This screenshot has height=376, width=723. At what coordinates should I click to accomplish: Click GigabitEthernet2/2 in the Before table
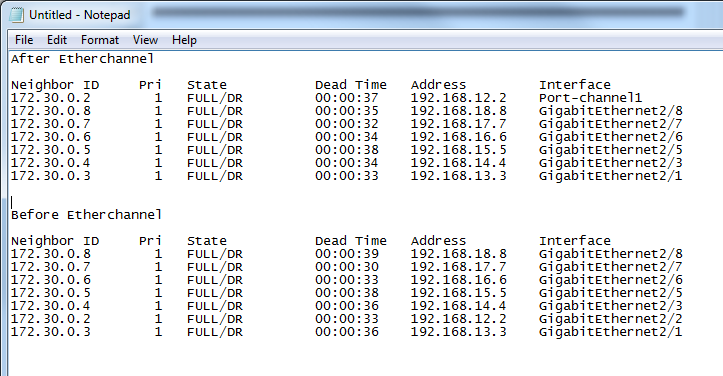tap(610, 319)
